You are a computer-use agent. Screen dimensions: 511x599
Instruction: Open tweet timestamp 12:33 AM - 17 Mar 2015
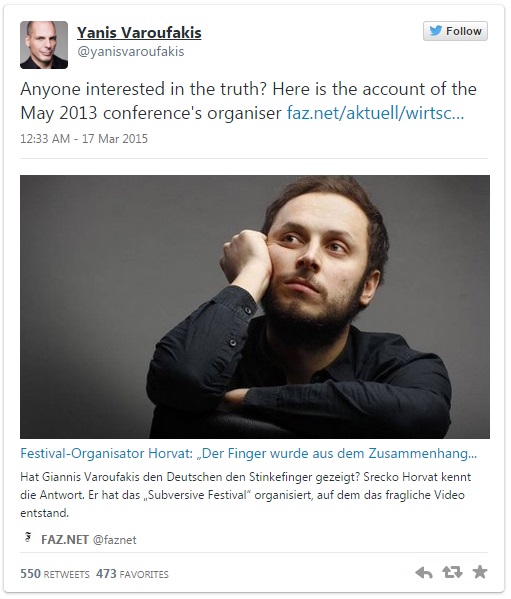click(x=84, y=138)
